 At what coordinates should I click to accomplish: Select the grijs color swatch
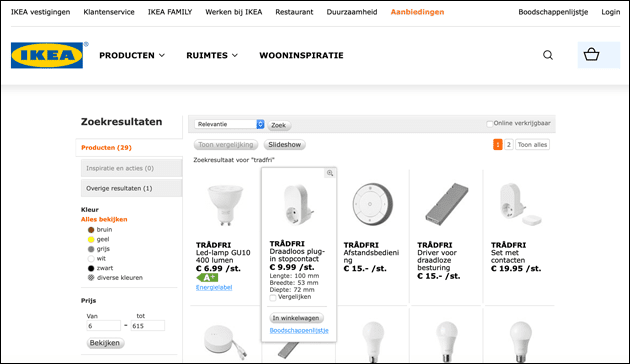pyautogui.click(x=91, y=249)
